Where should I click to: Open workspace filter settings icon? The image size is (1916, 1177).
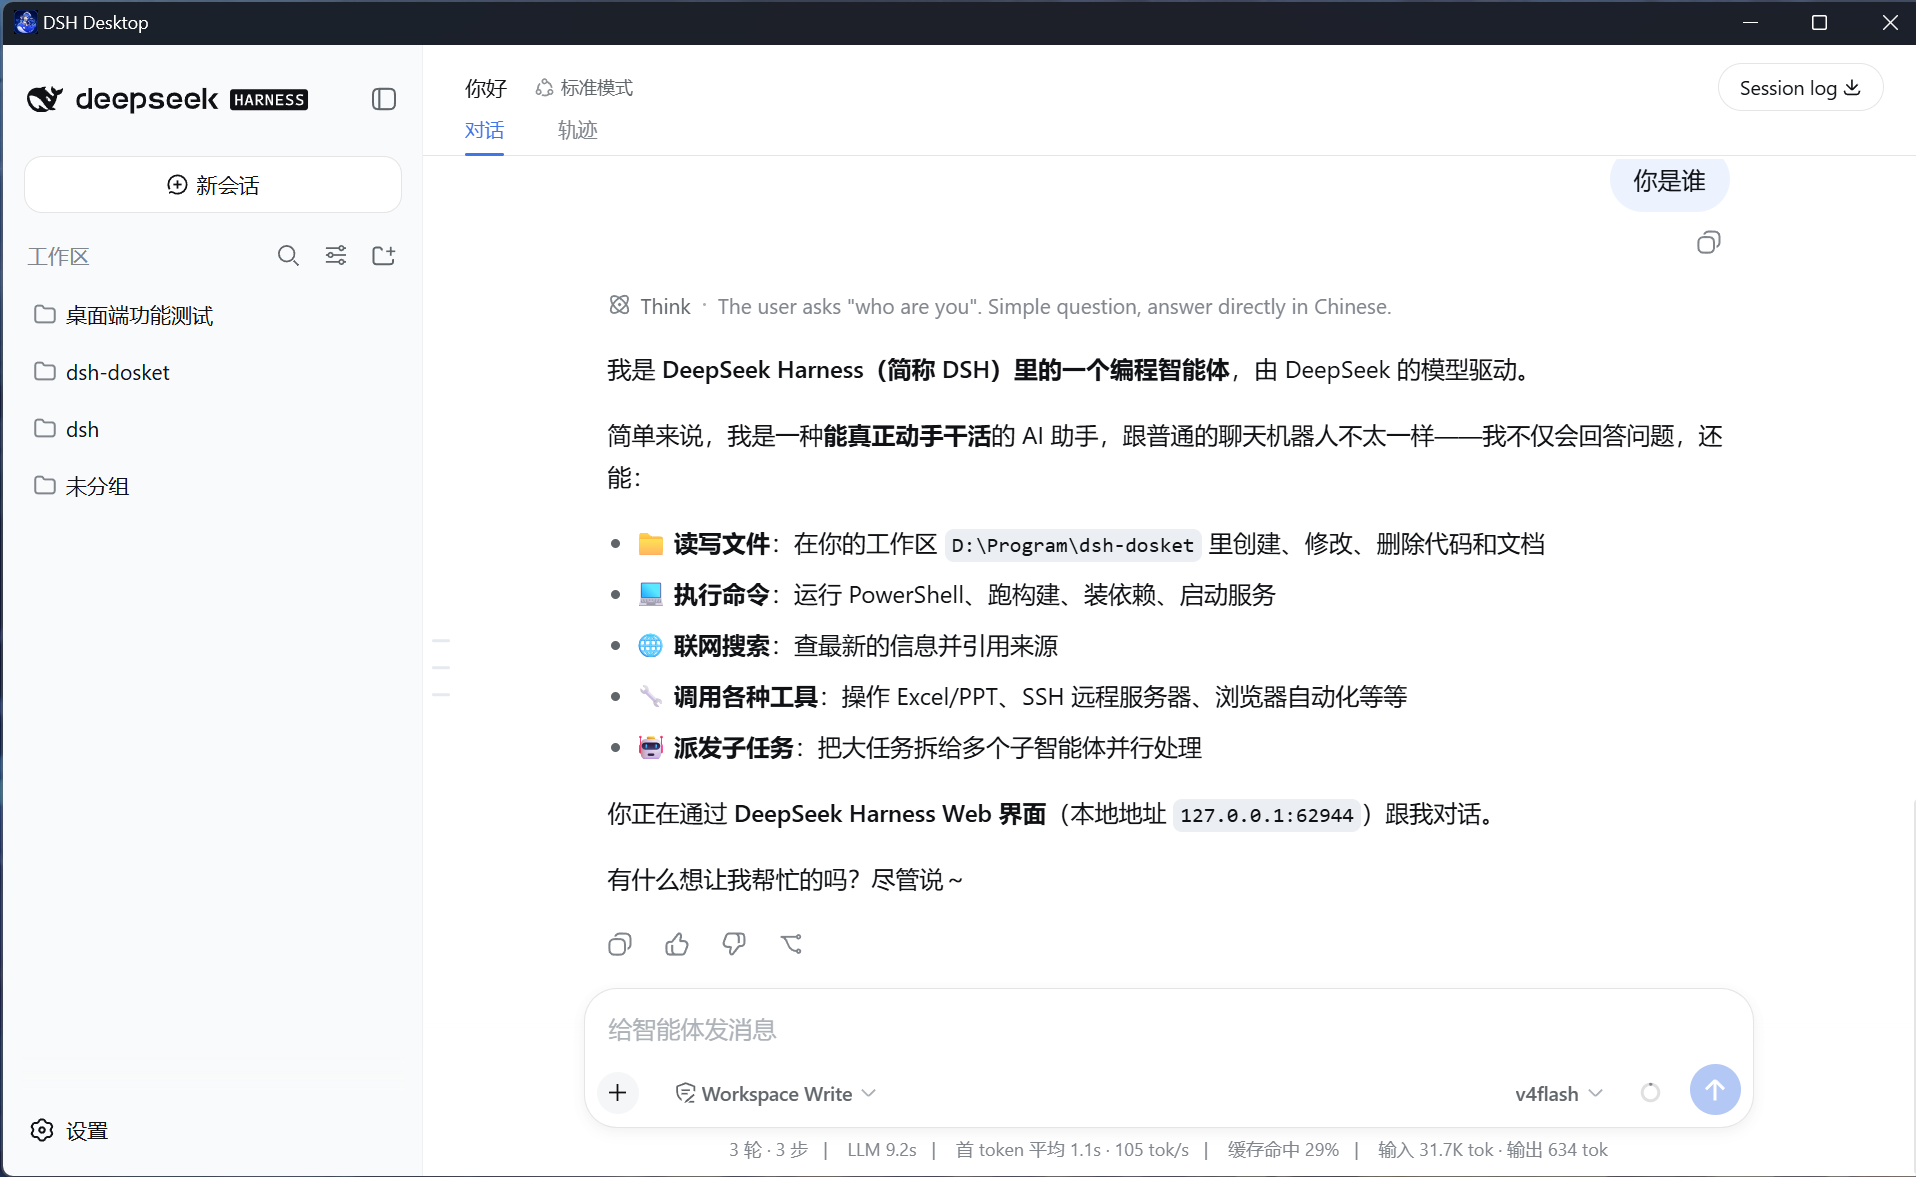336,256
